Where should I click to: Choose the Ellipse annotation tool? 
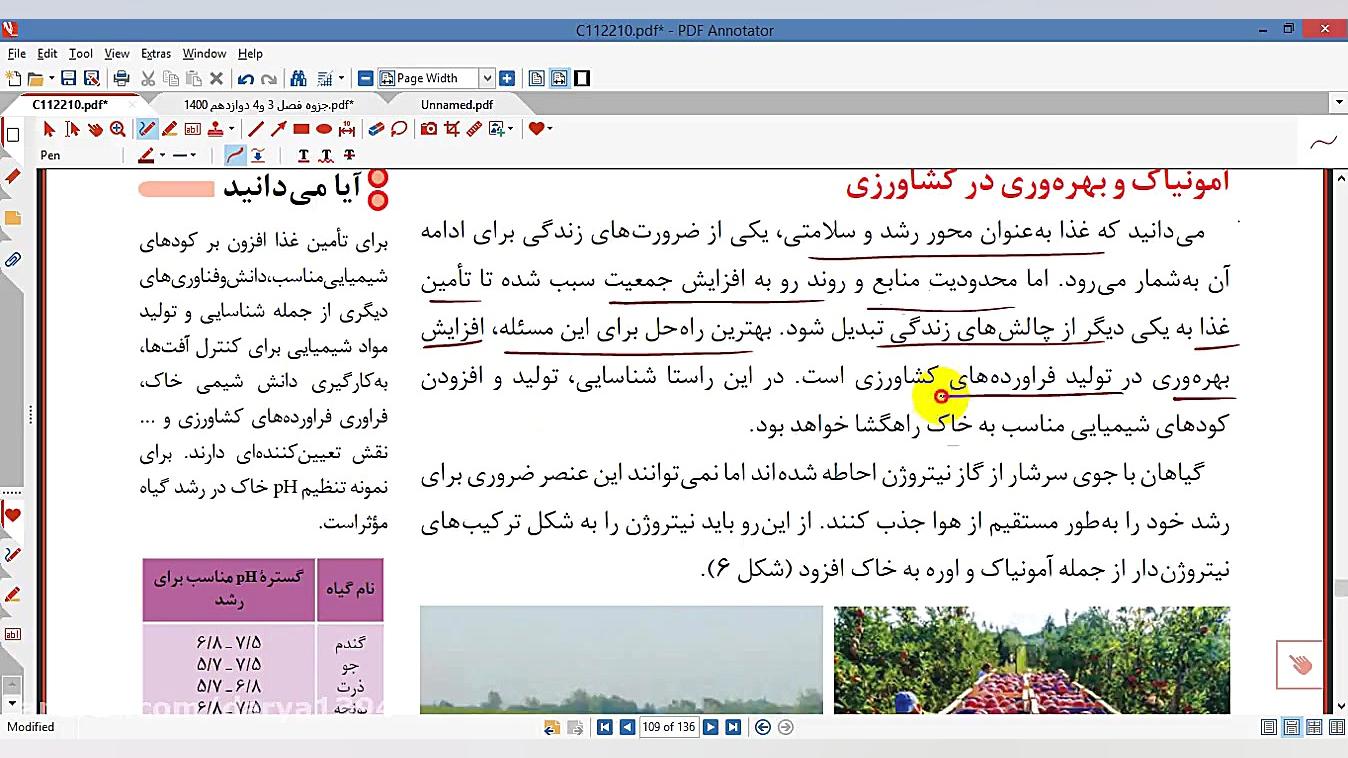click(322, 128)
